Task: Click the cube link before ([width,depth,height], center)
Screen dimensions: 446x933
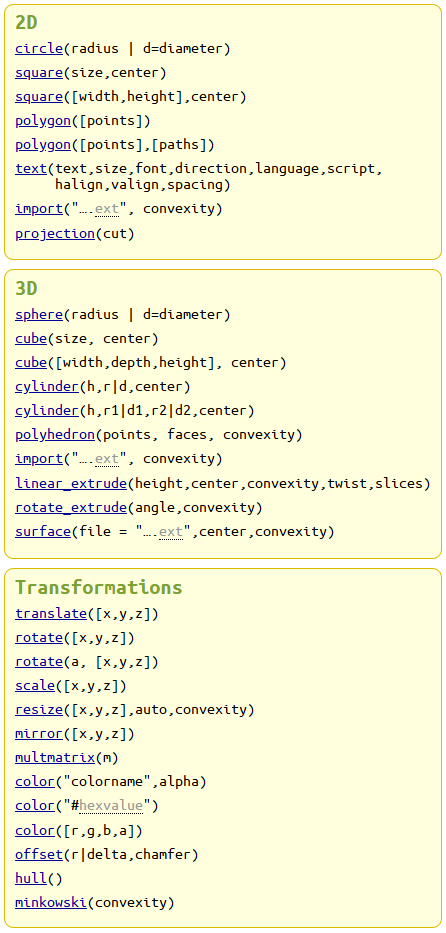Action: (31, 362)
